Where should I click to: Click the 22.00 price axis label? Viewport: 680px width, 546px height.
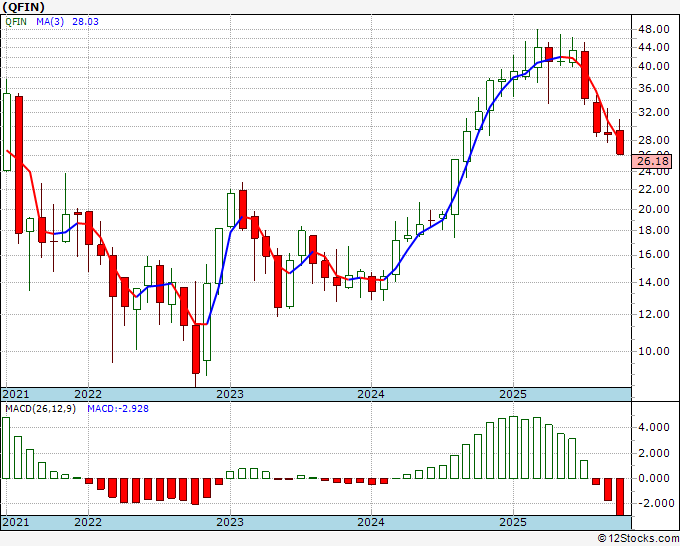pos(654,189)
